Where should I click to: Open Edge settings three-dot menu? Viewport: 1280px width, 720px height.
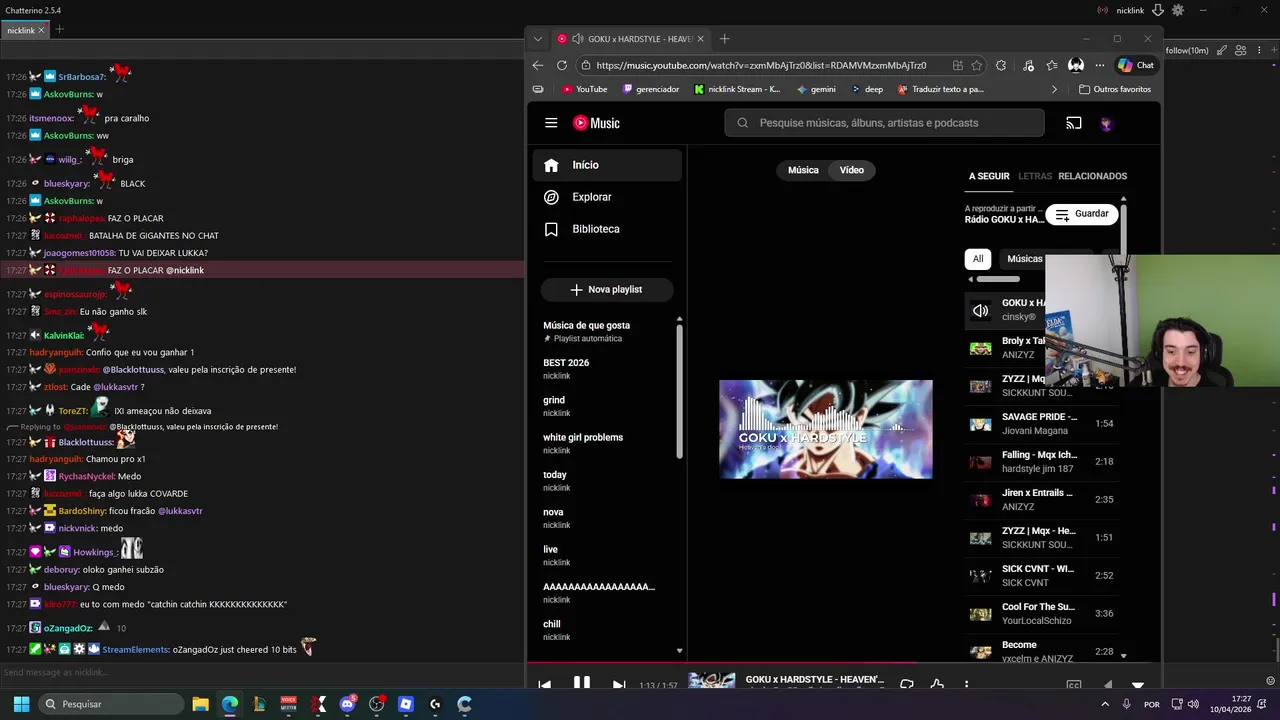tap(1100, 65)
